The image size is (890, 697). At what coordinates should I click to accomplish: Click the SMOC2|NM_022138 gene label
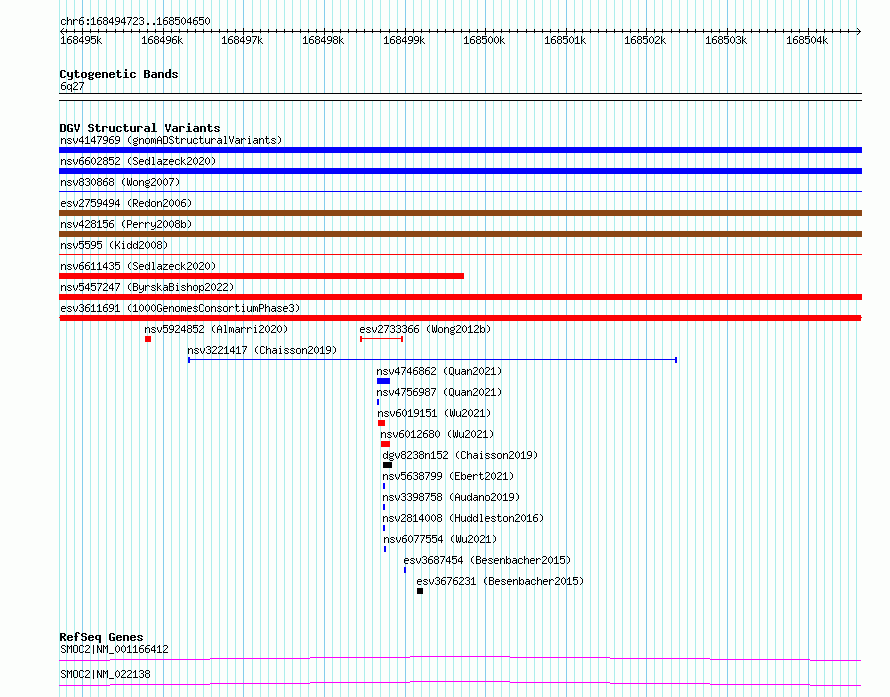pyautogui.click(x=105, y=674)
